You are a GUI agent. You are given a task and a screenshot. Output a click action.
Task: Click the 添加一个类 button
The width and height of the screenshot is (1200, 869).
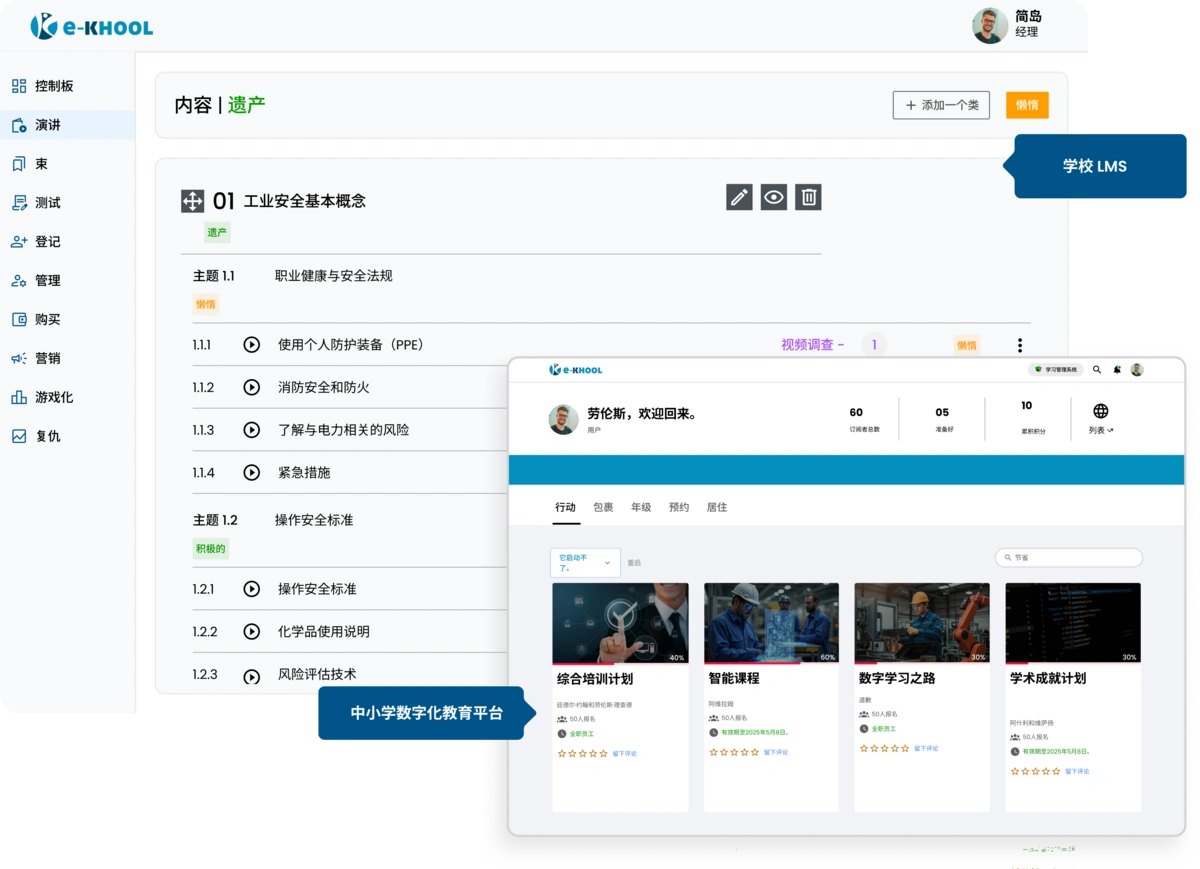pyautogui.click(x=941, y=105)
